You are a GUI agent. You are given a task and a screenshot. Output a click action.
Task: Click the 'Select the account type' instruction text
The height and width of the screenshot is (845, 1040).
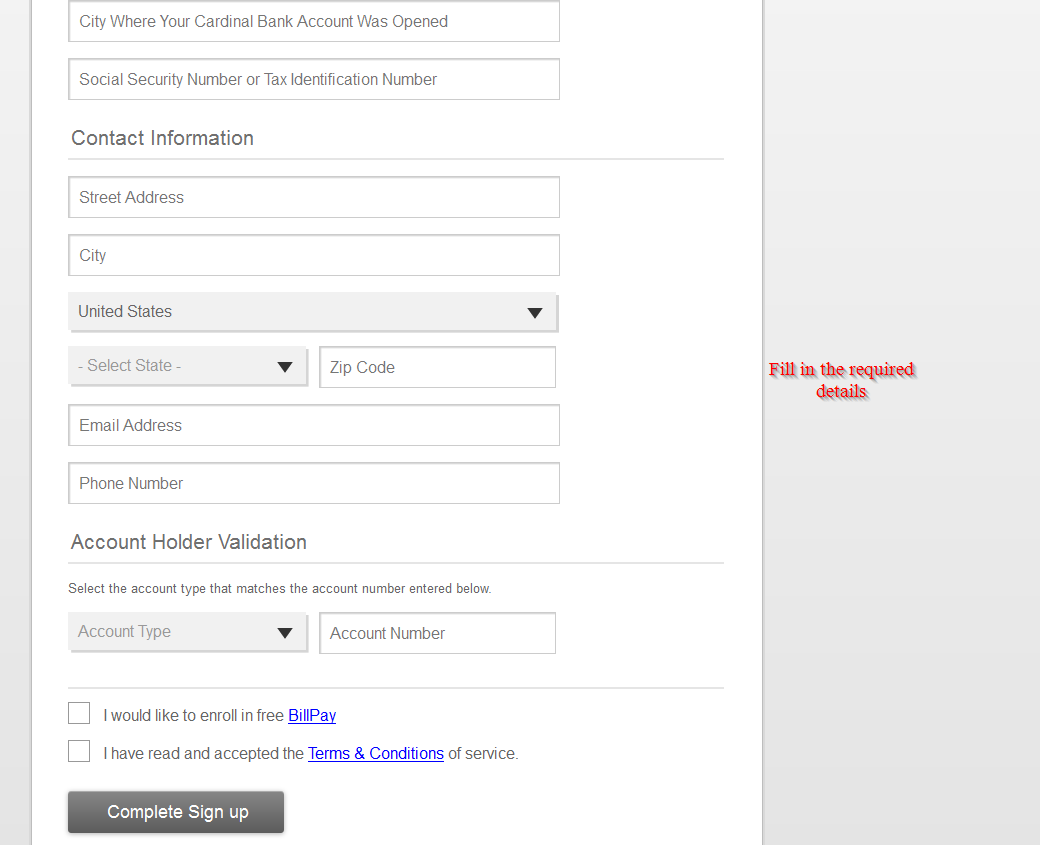[279, 589]
